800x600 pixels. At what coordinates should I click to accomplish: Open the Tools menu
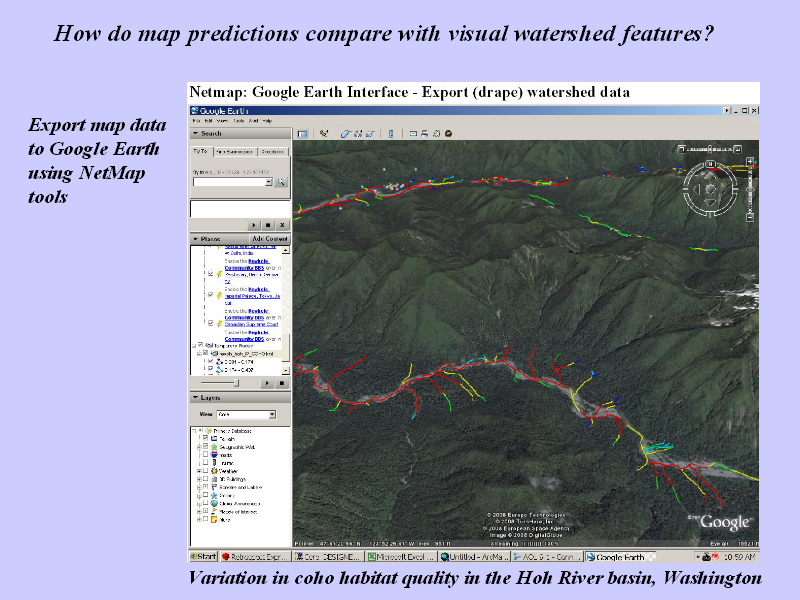coord(238,121)
